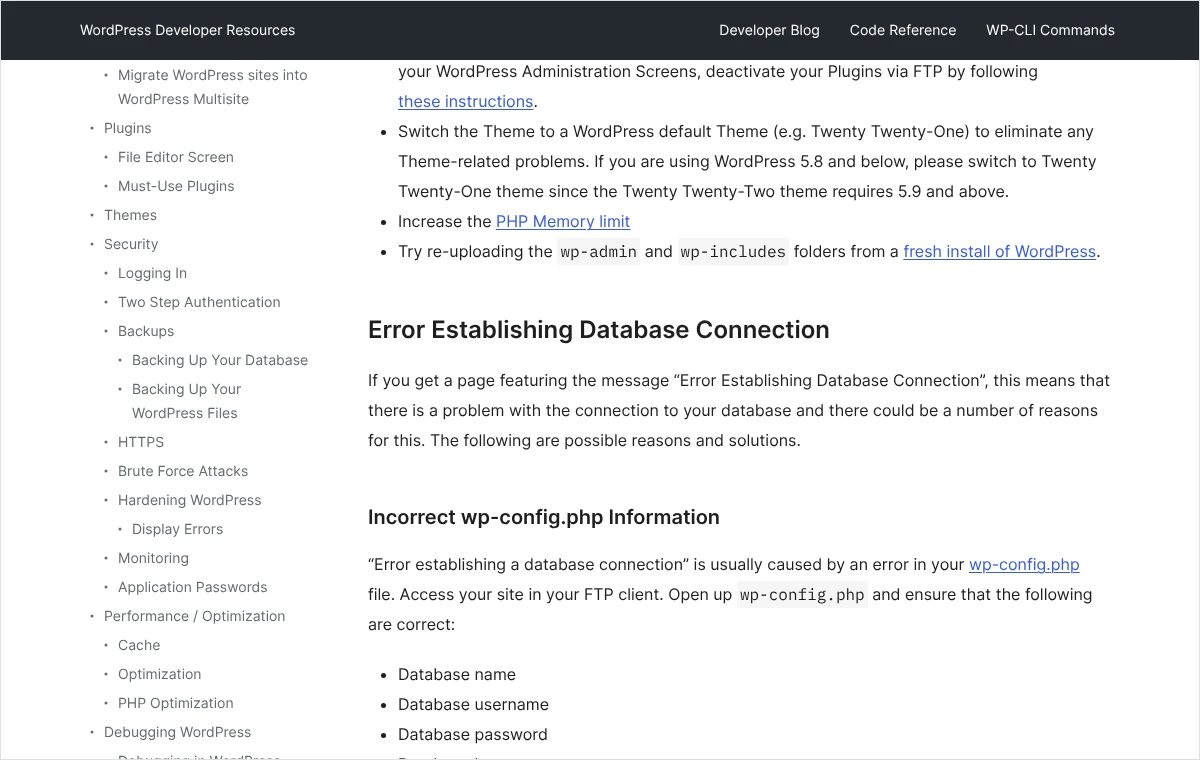Open the Developer Blog menu item
This screenshot has width=1200, height=760.
[769, 30]
